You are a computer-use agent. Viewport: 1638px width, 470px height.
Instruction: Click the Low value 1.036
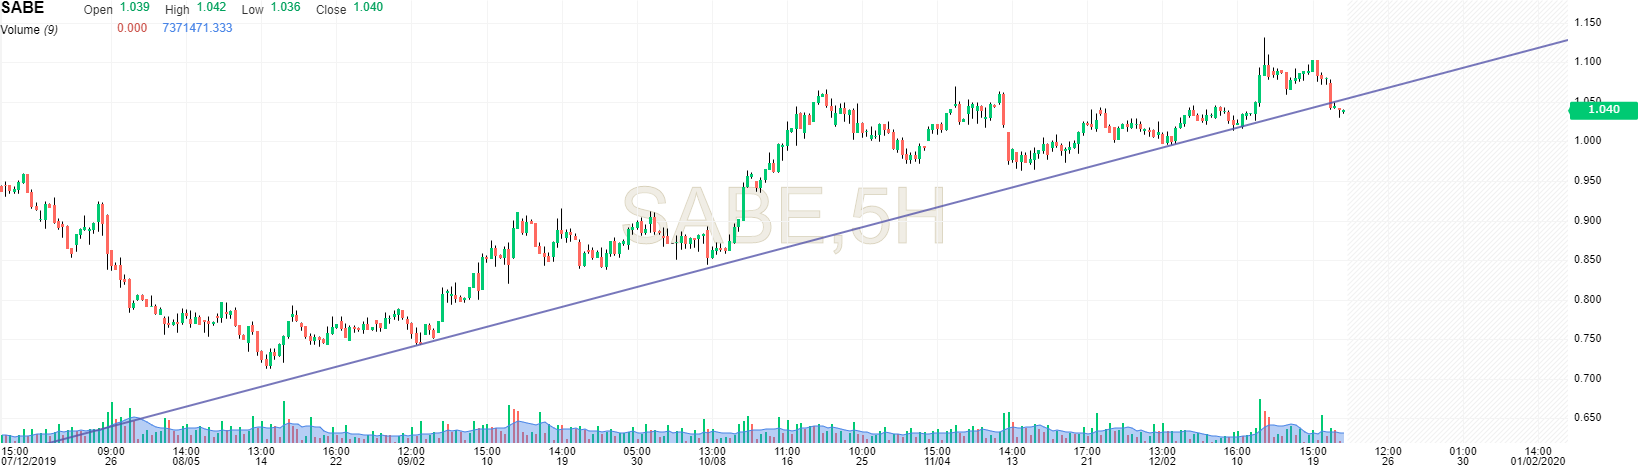tap(285, 8)
